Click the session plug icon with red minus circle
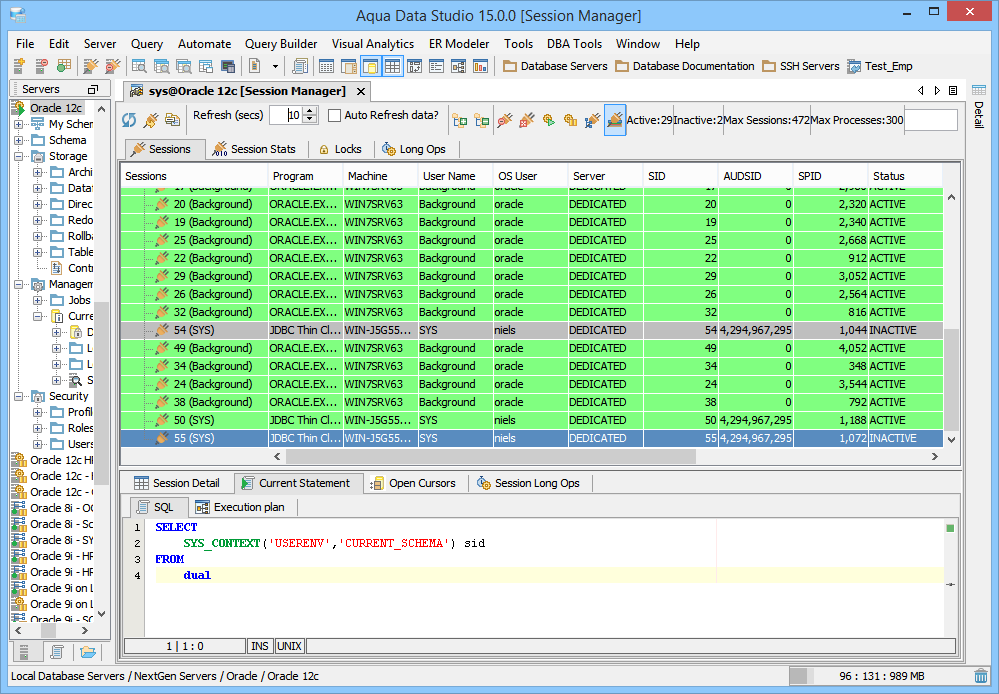Screen dimensions: 999x694 pyautogui.click(x=505, y=120)
